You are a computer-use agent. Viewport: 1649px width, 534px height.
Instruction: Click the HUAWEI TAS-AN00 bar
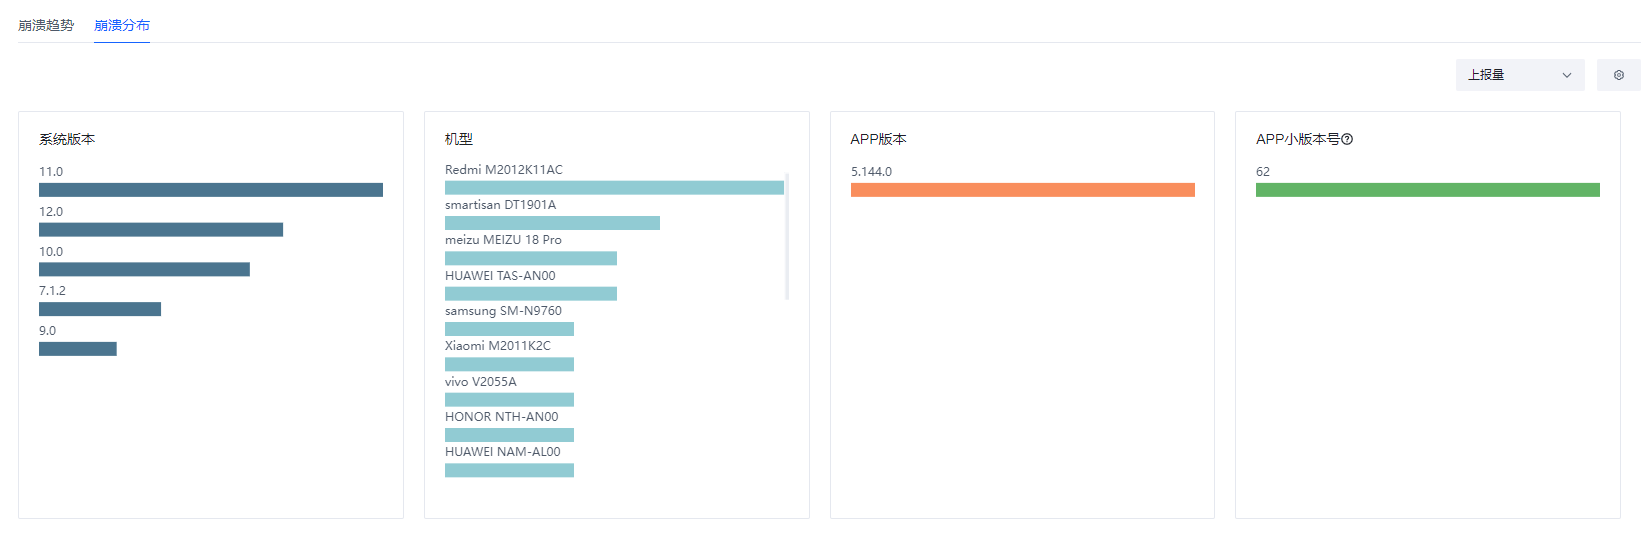[530, 294]
